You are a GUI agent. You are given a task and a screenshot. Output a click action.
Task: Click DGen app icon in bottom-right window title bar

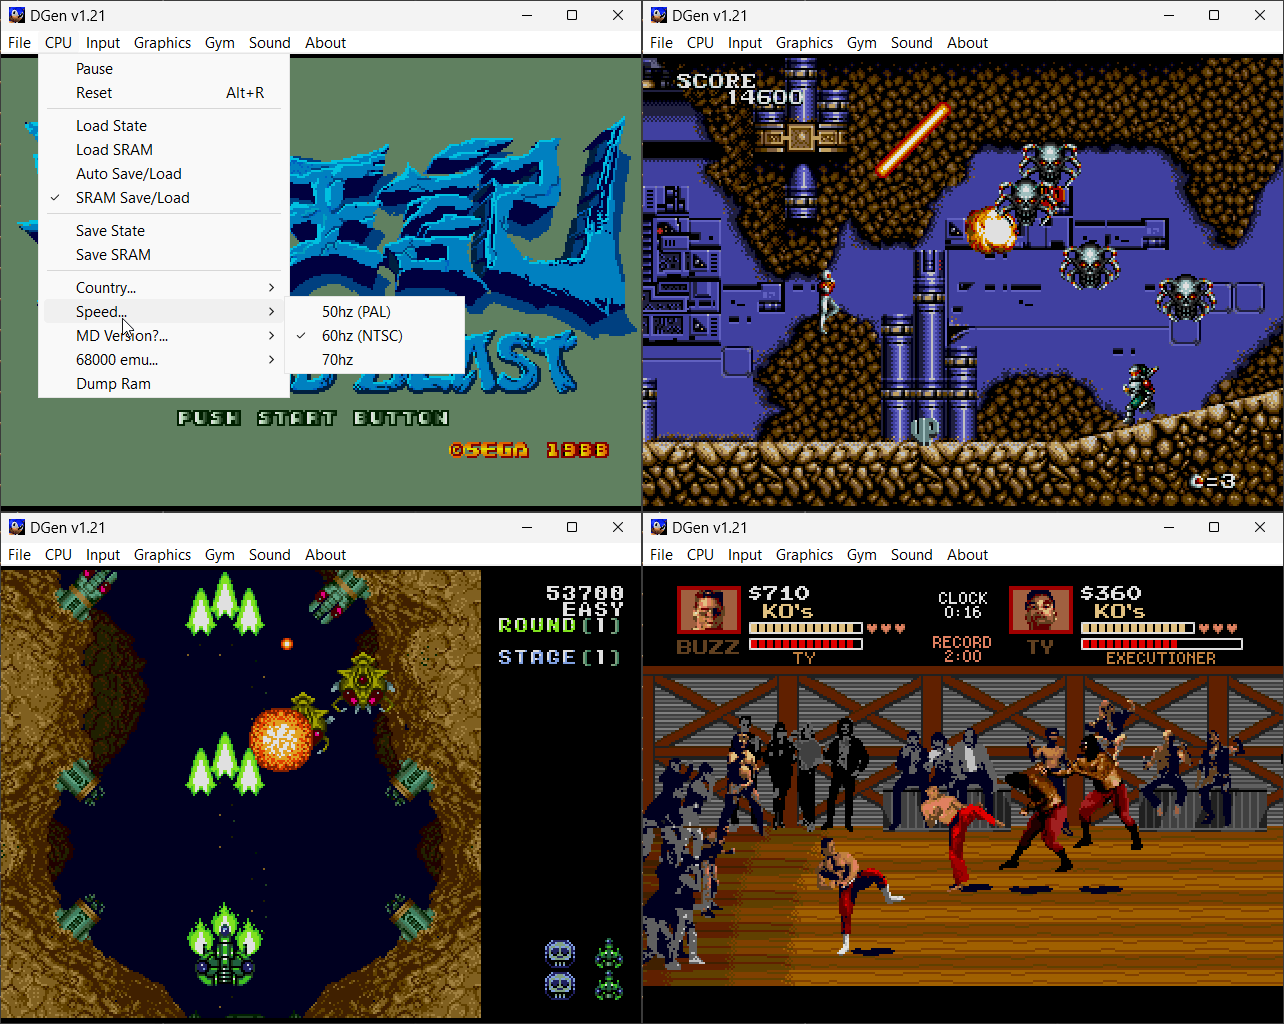point(659,527)
